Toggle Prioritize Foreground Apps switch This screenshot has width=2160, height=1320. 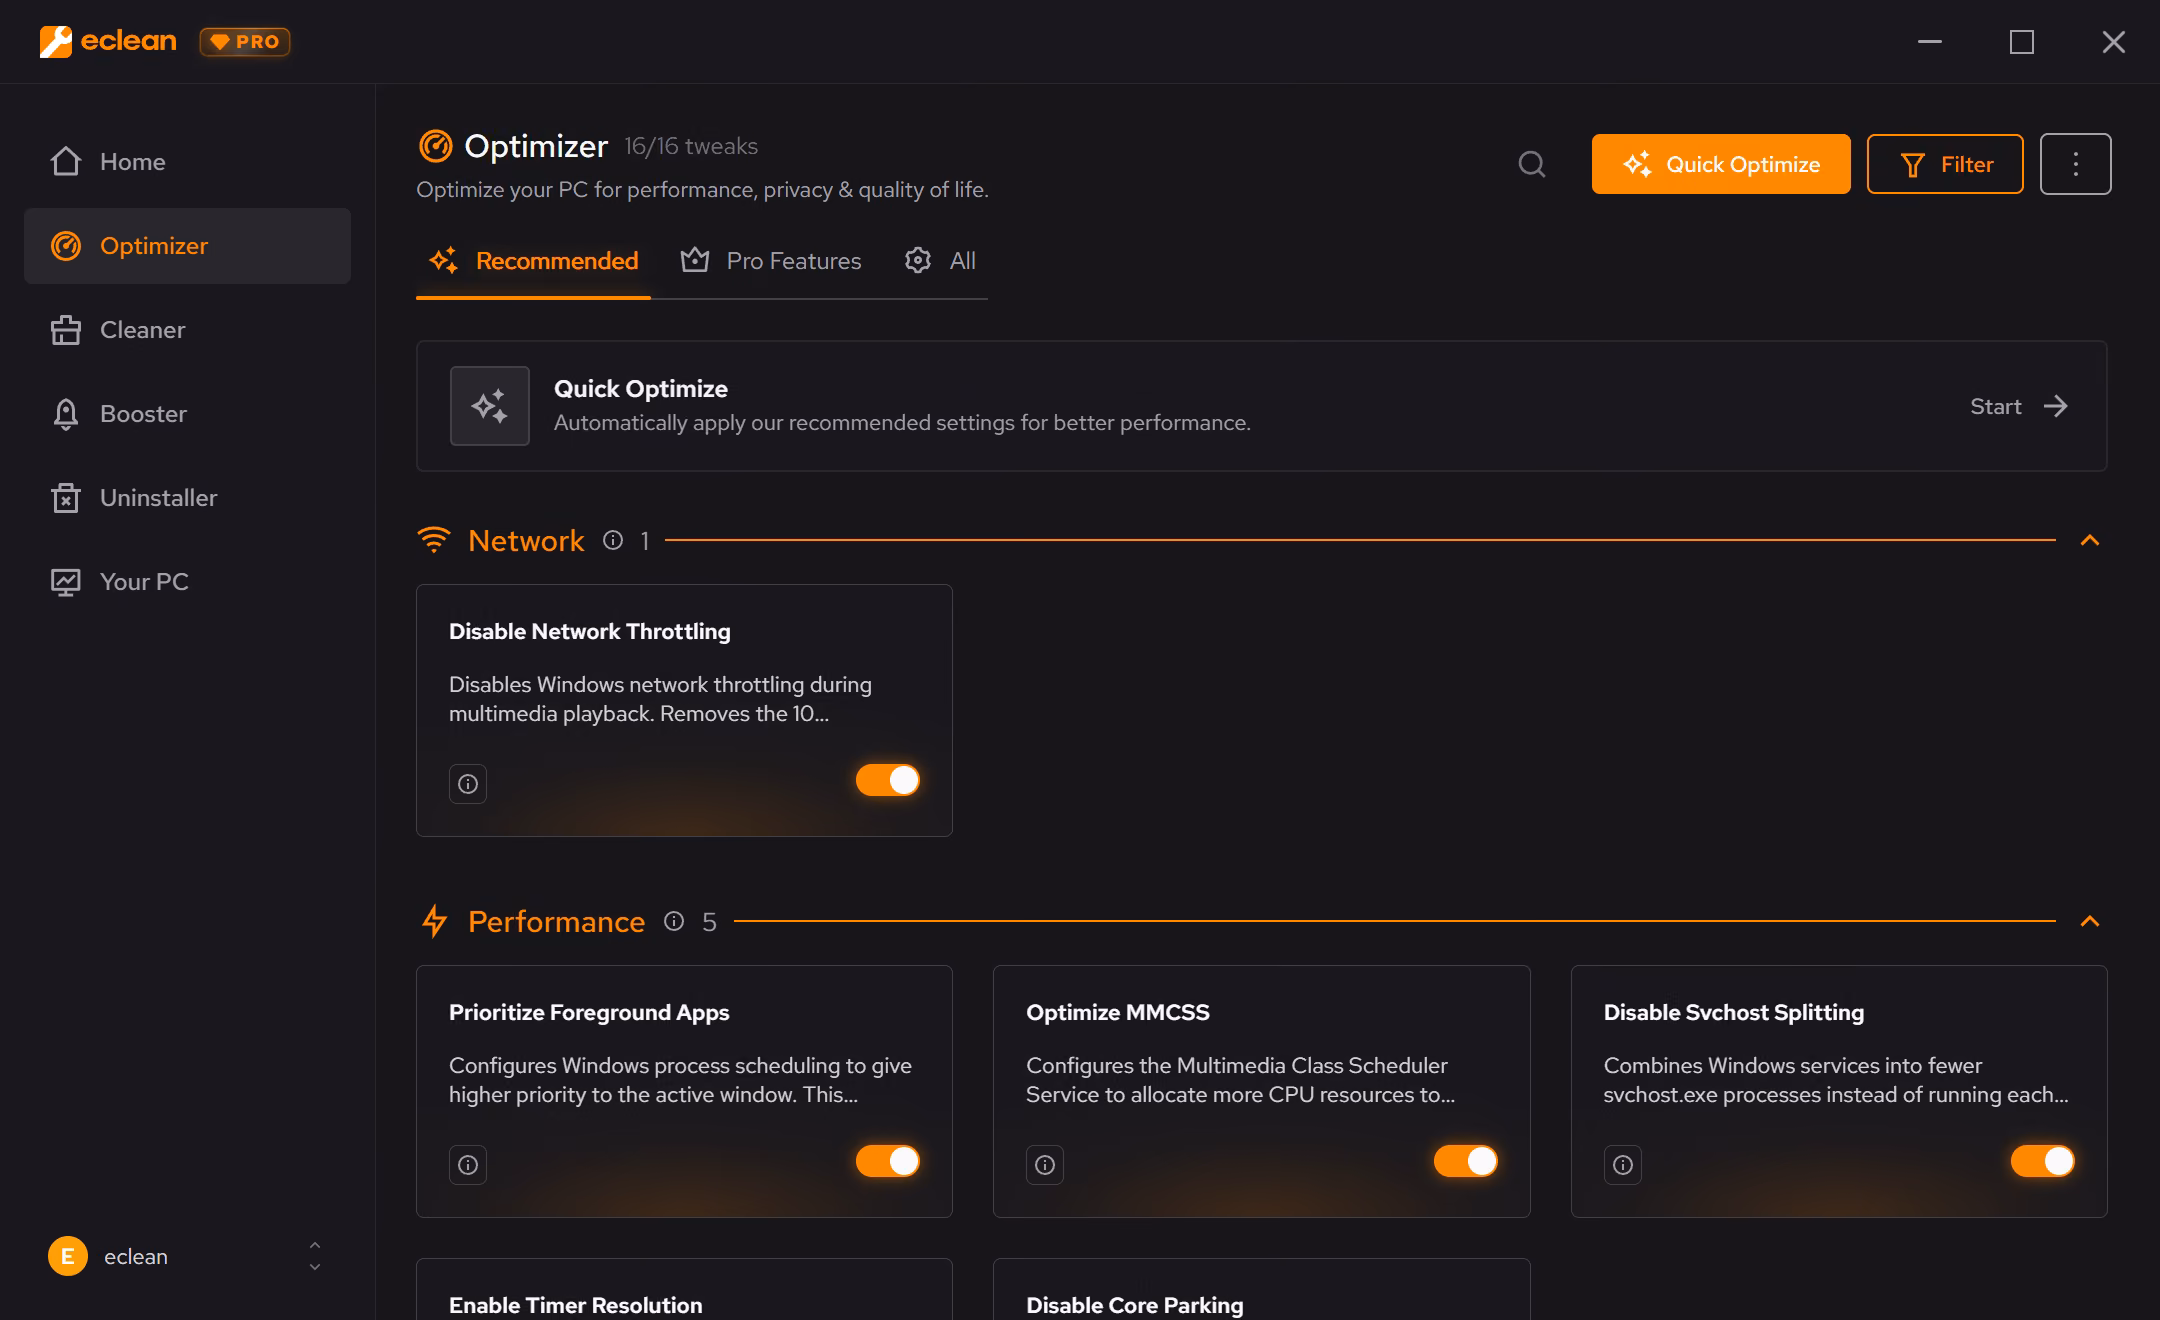888,1161
